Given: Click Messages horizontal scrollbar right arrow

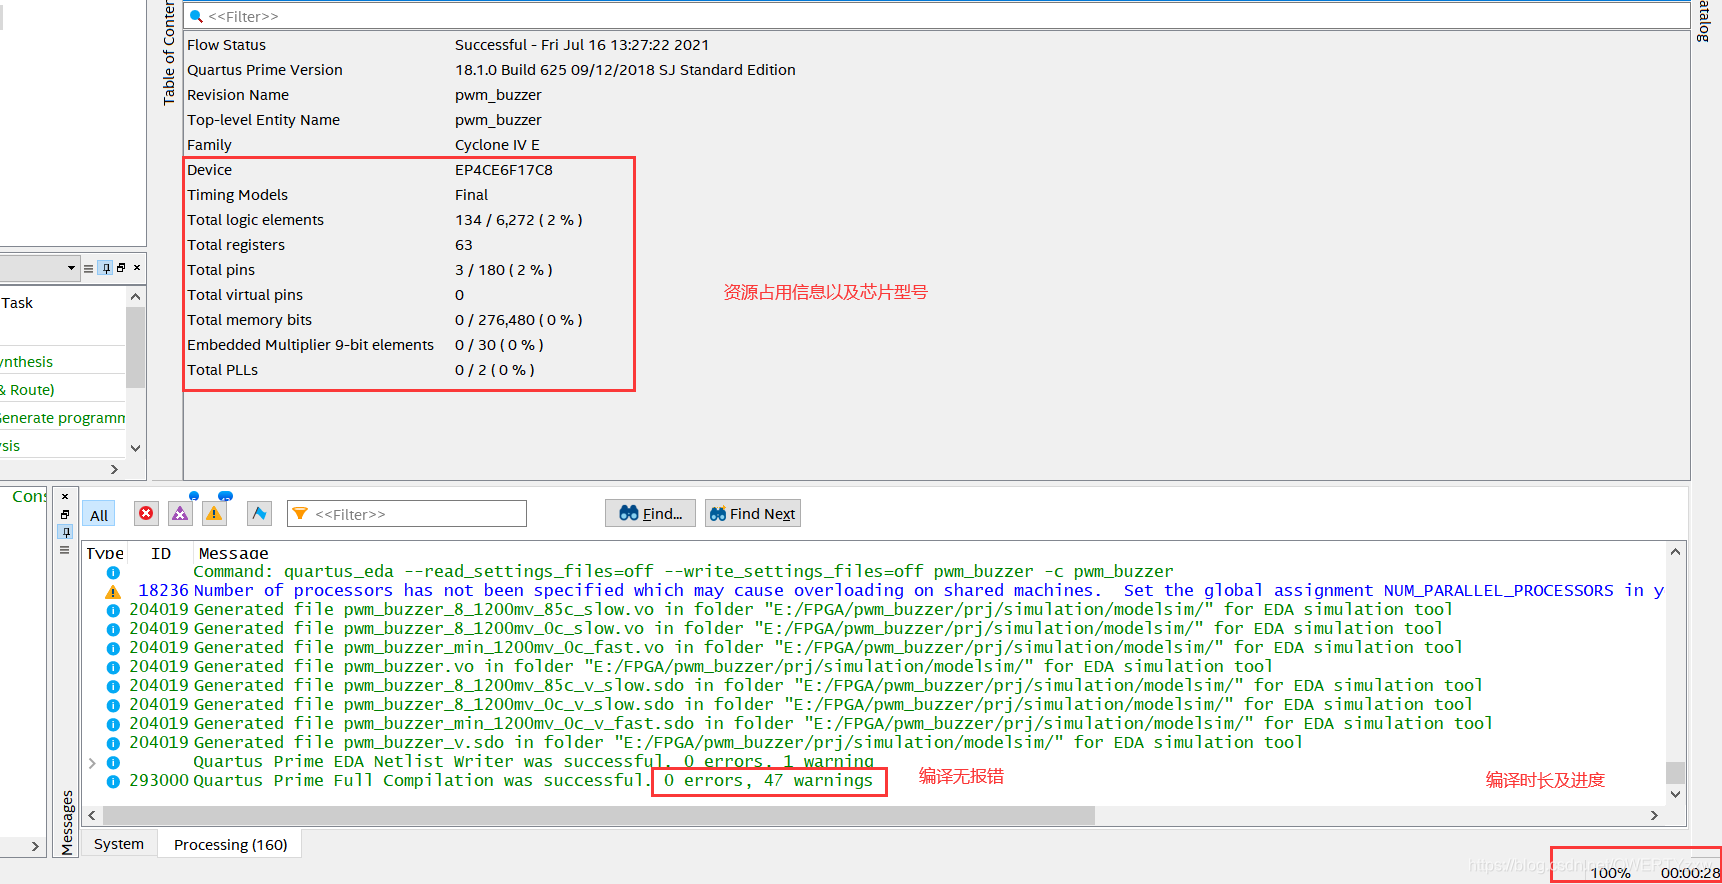Looking at the screenshot, I should (x=1654, y=815).
